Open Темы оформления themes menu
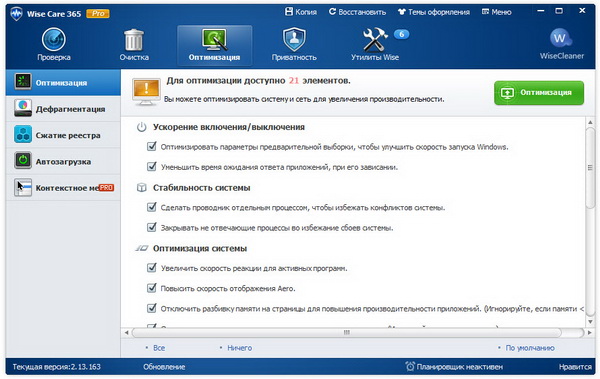The height and width of the screenshot is (379, 600). [434, 12]
